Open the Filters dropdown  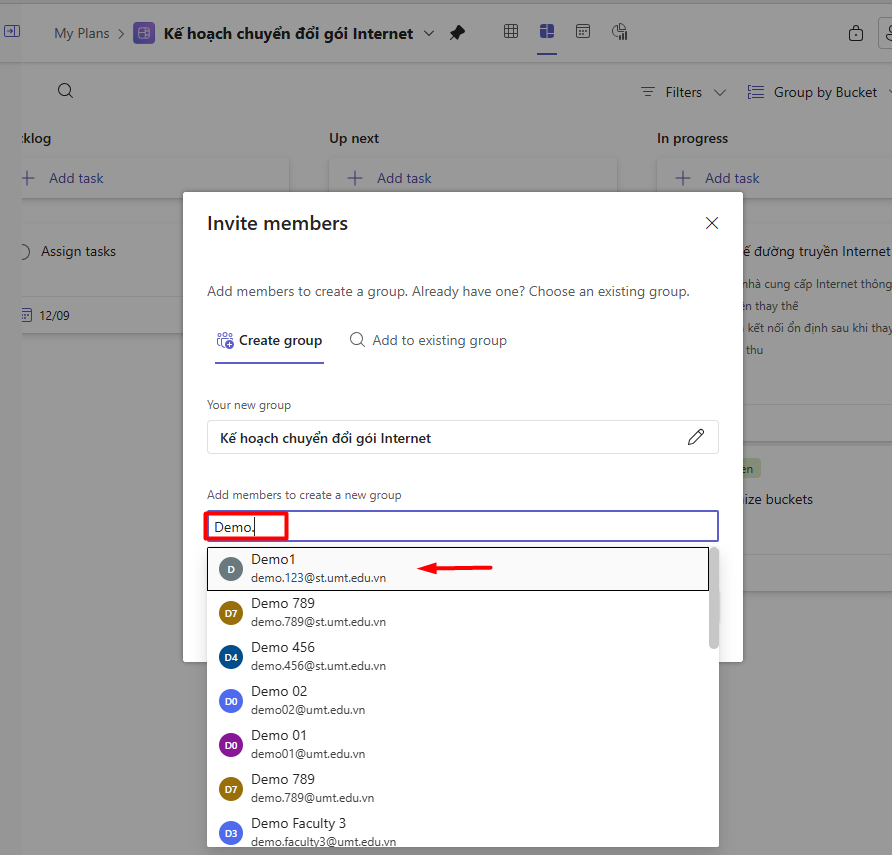684,92
